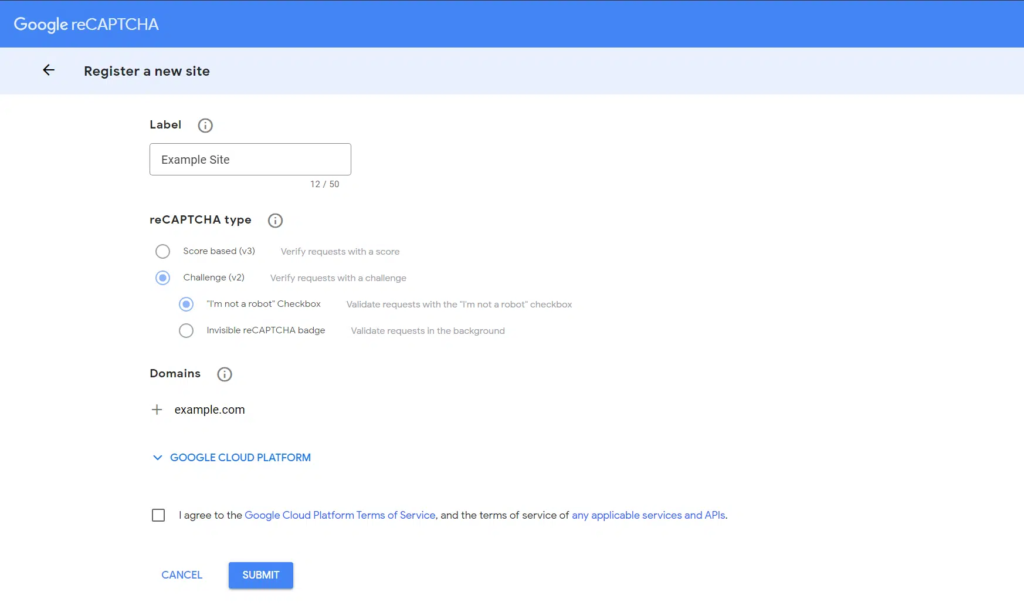
Task: Select Invisible reCAPTCHA badge option
Action: 186,331
